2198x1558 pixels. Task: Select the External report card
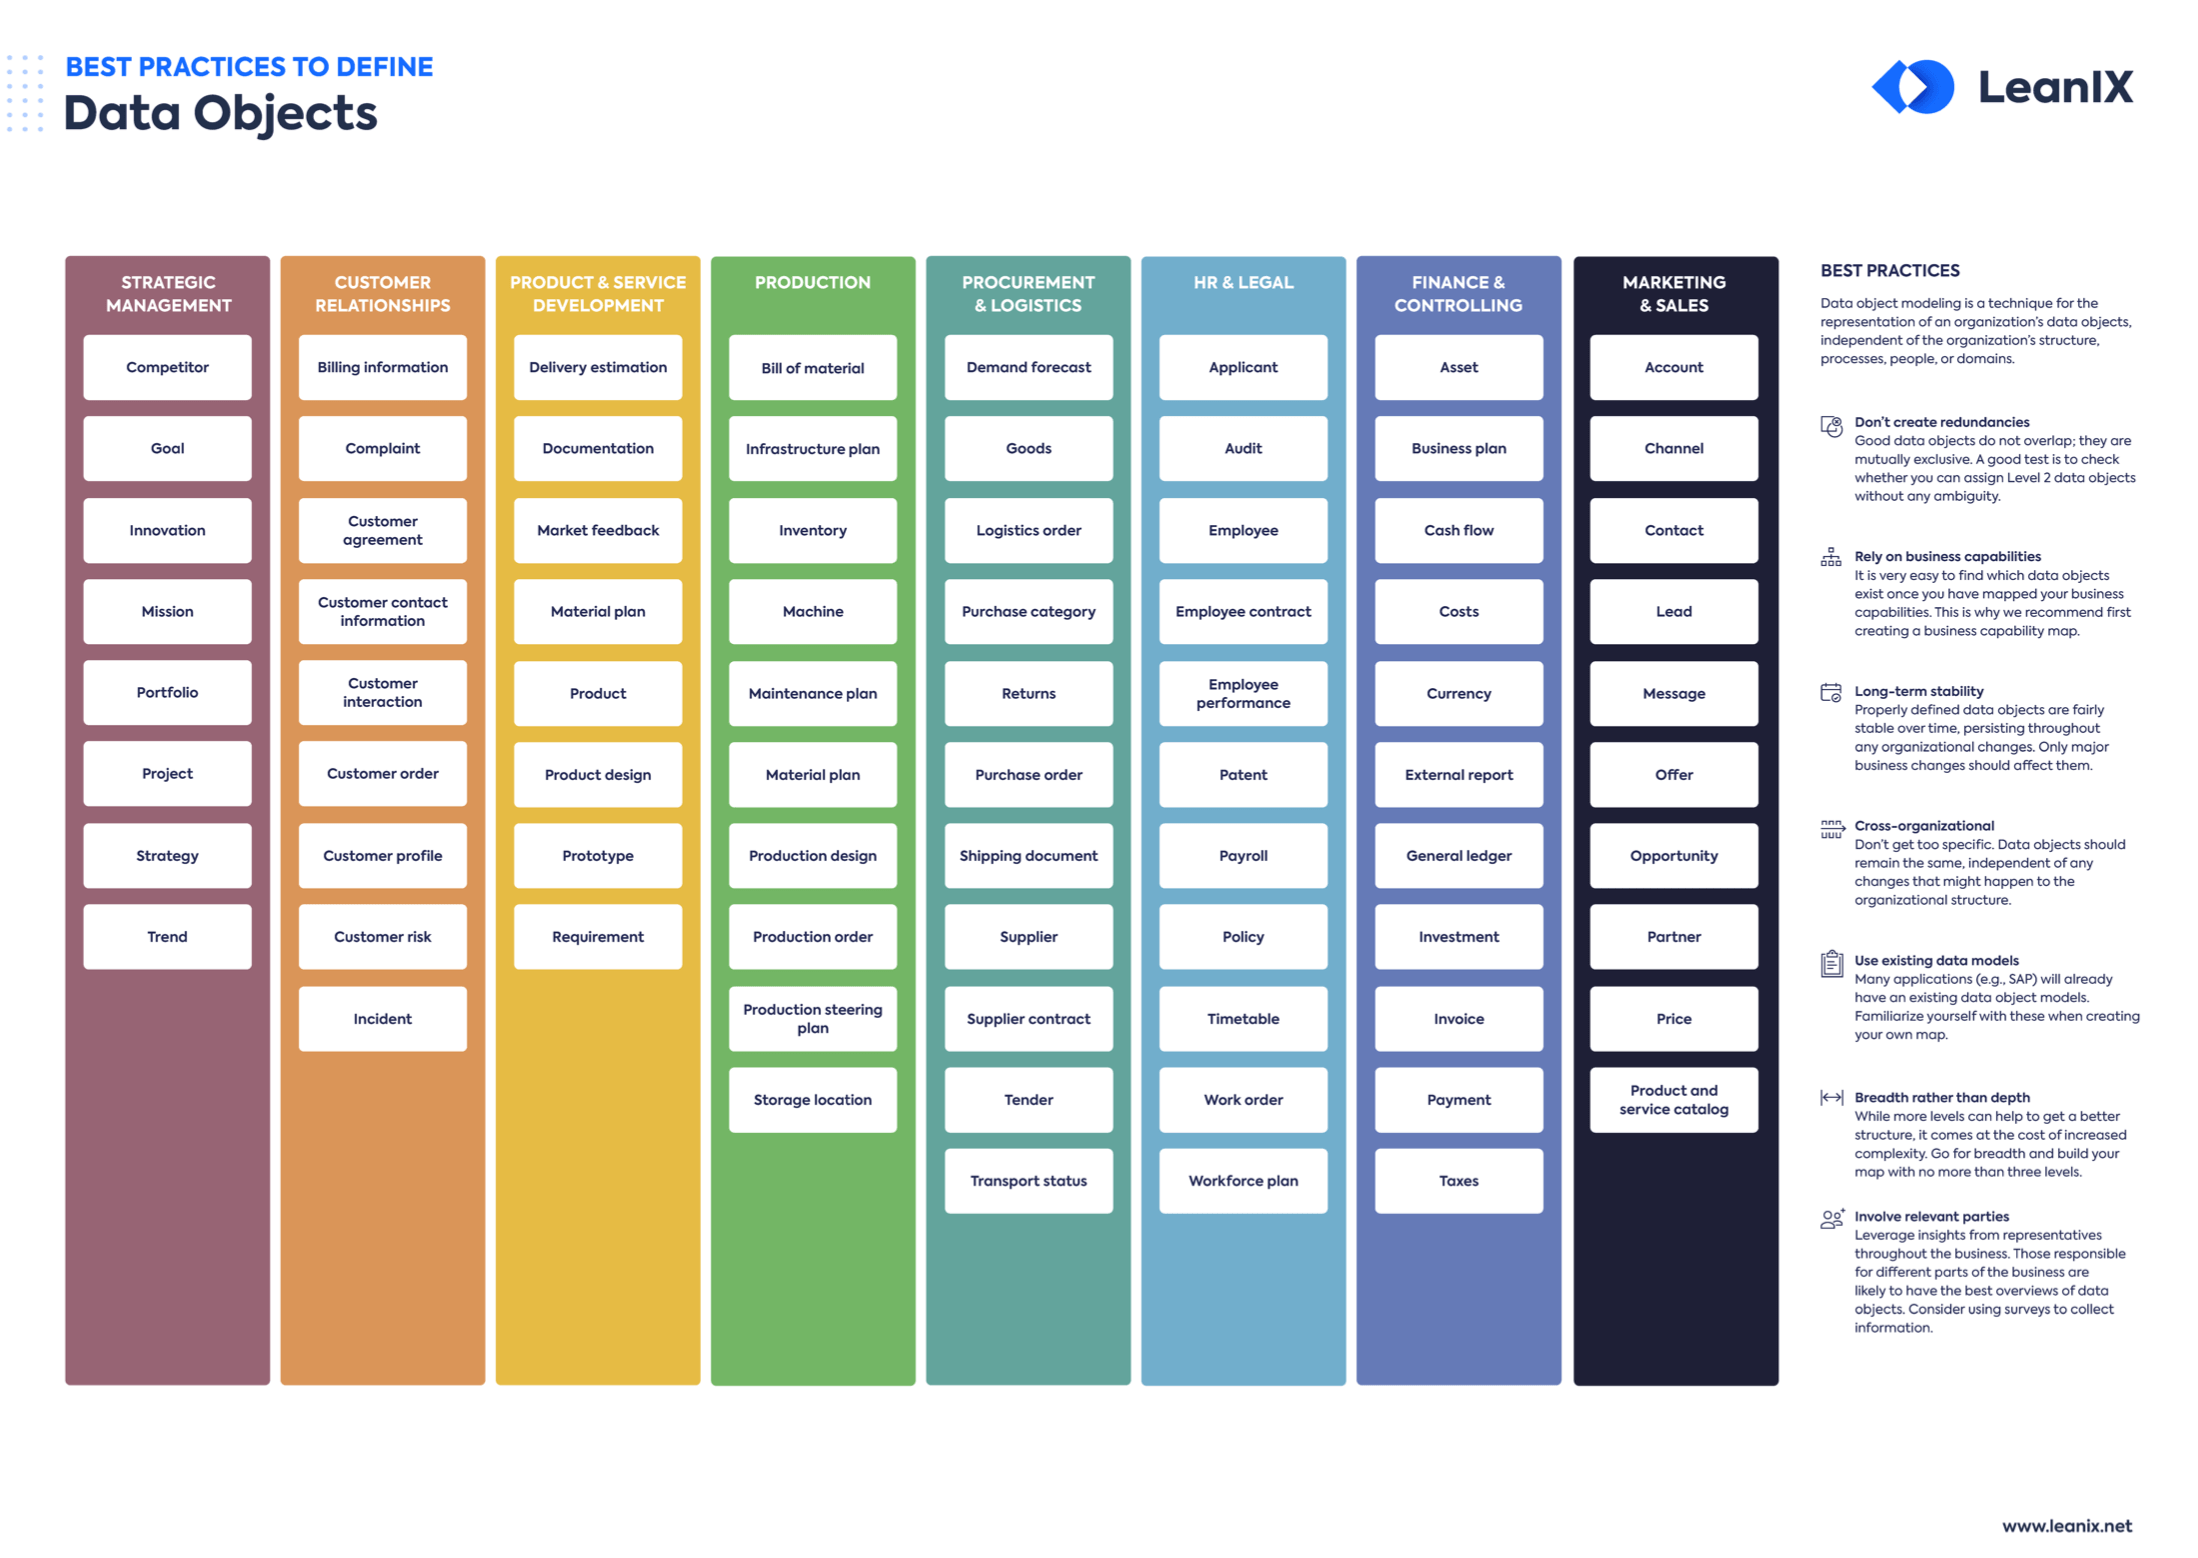[1457, 774]
